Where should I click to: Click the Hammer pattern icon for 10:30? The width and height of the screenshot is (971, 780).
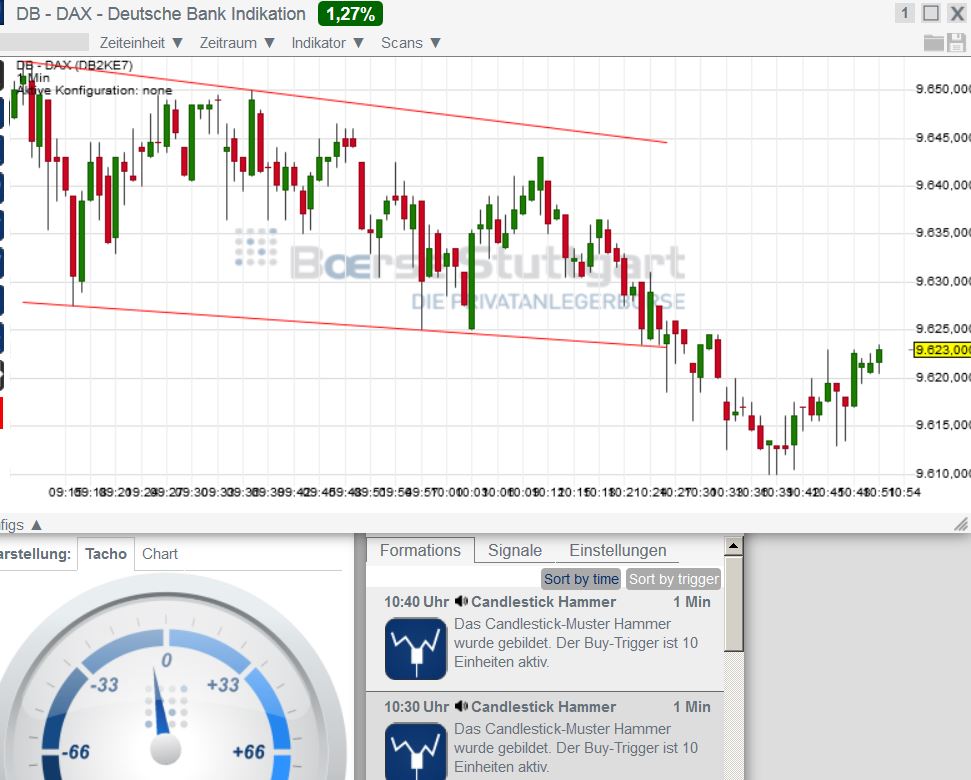tap(414, 751)
